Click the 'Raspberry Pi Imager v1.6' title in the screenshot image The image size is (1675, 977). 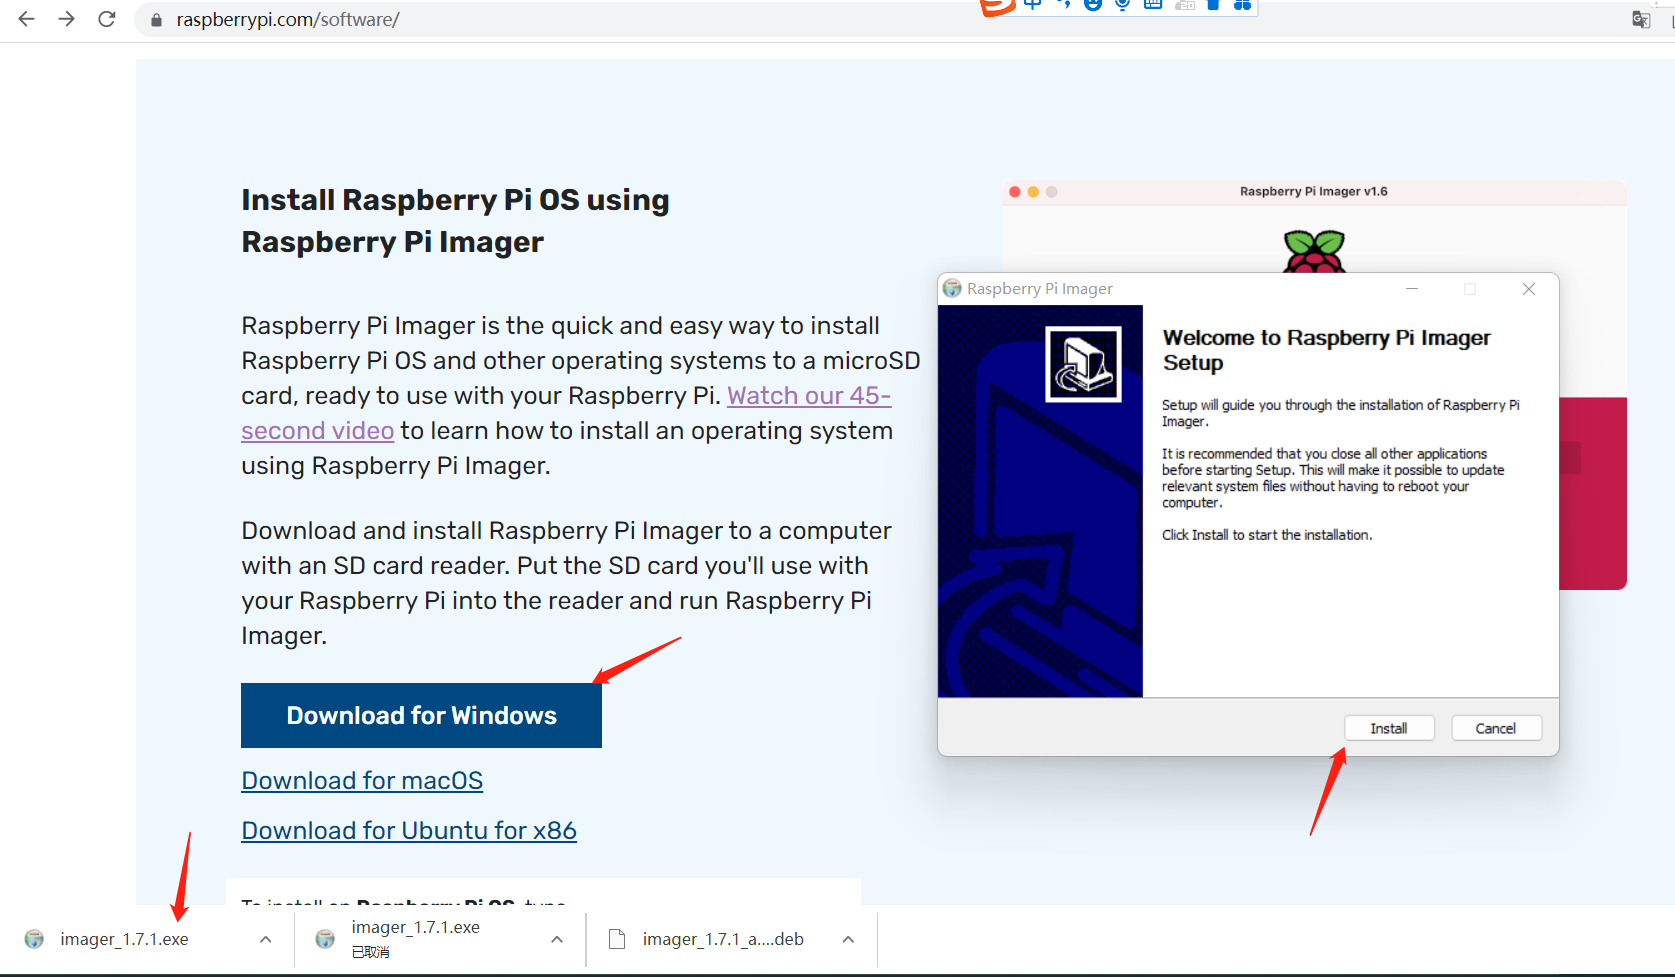1314,191
